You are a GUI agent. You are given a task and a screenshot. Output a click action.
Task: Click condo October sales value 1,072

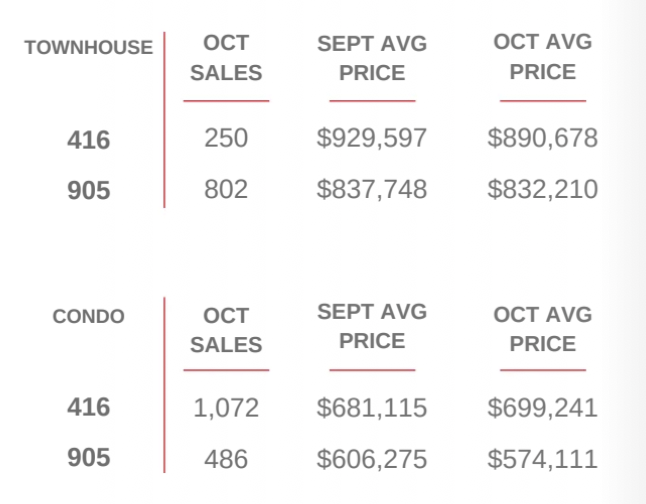coord(226,408)
